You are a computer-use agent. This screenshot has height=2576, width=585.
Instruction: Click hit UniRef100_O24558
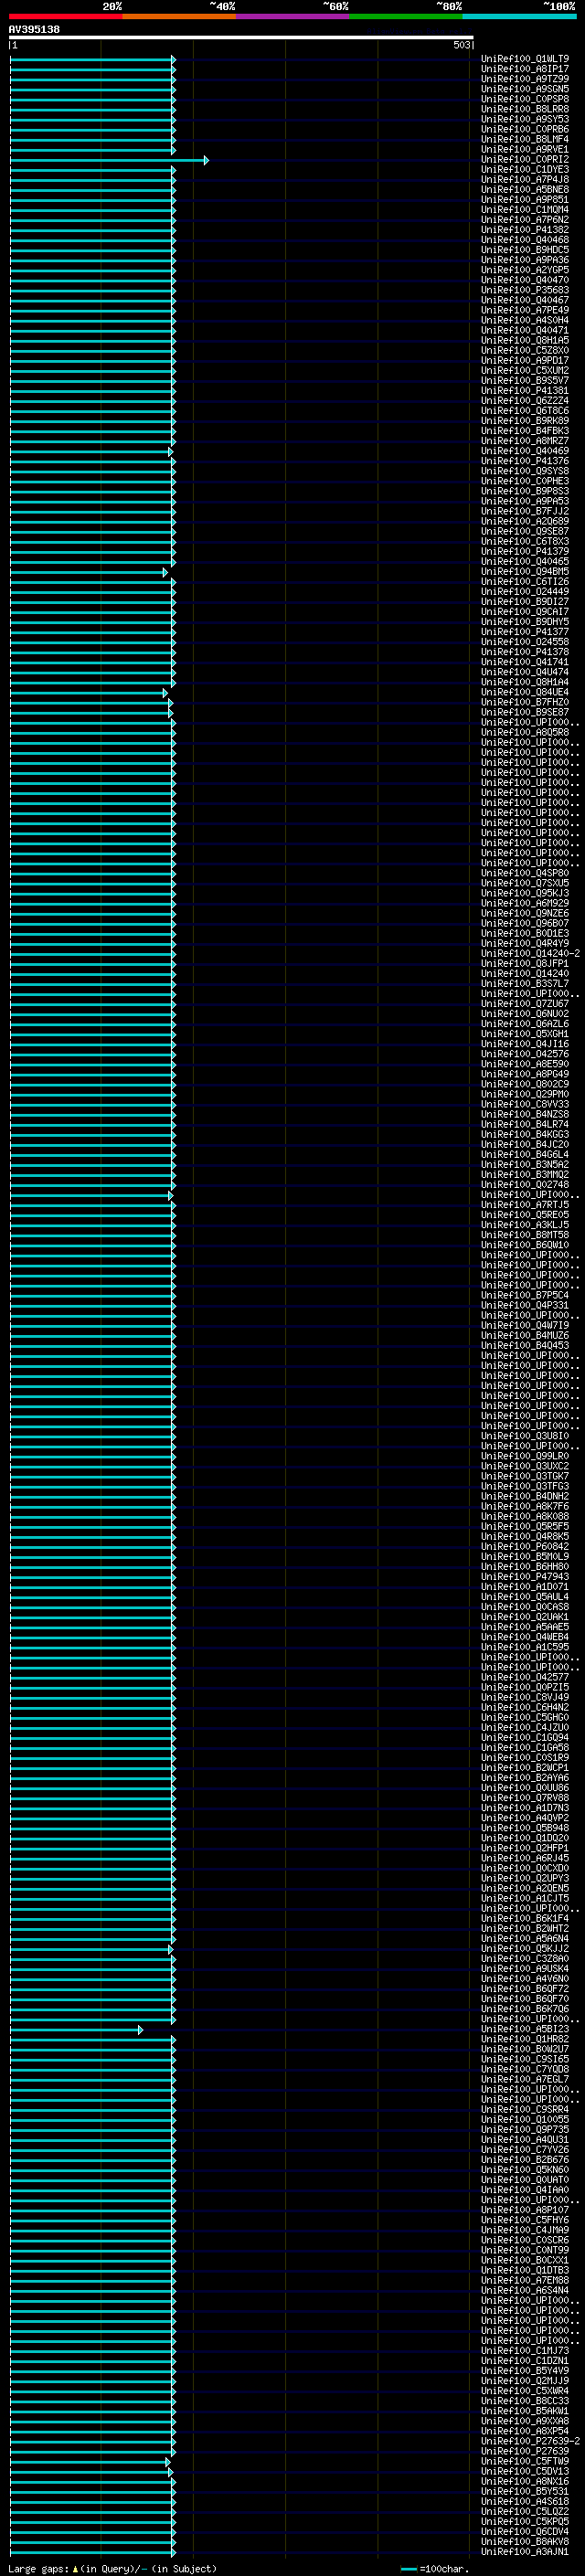pos(525,642)
